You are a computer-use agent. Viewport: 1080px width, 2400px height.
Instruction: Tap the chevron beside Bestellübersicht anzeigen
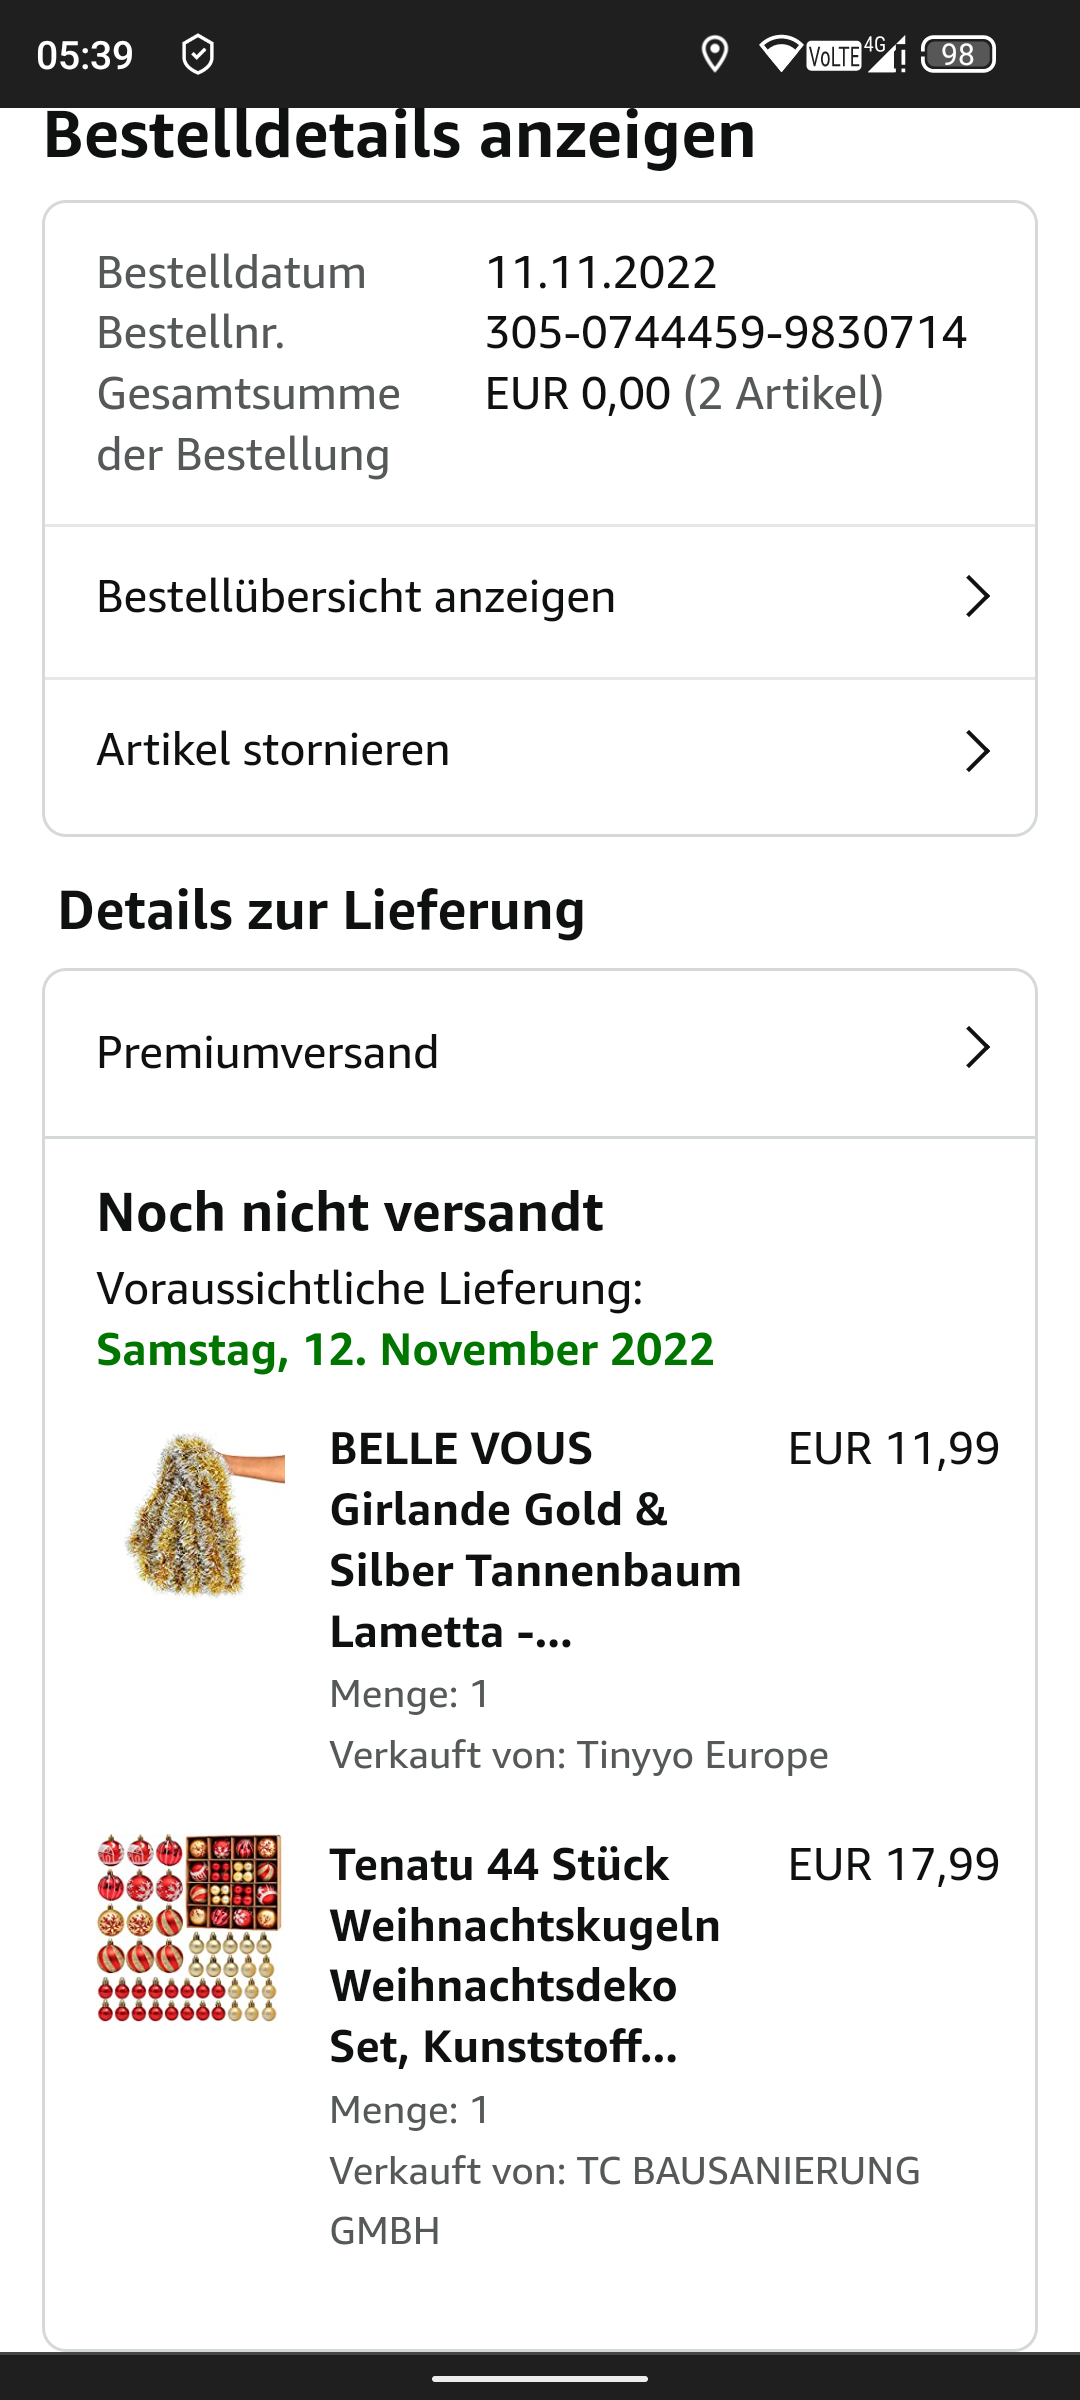tap(977, 597)
